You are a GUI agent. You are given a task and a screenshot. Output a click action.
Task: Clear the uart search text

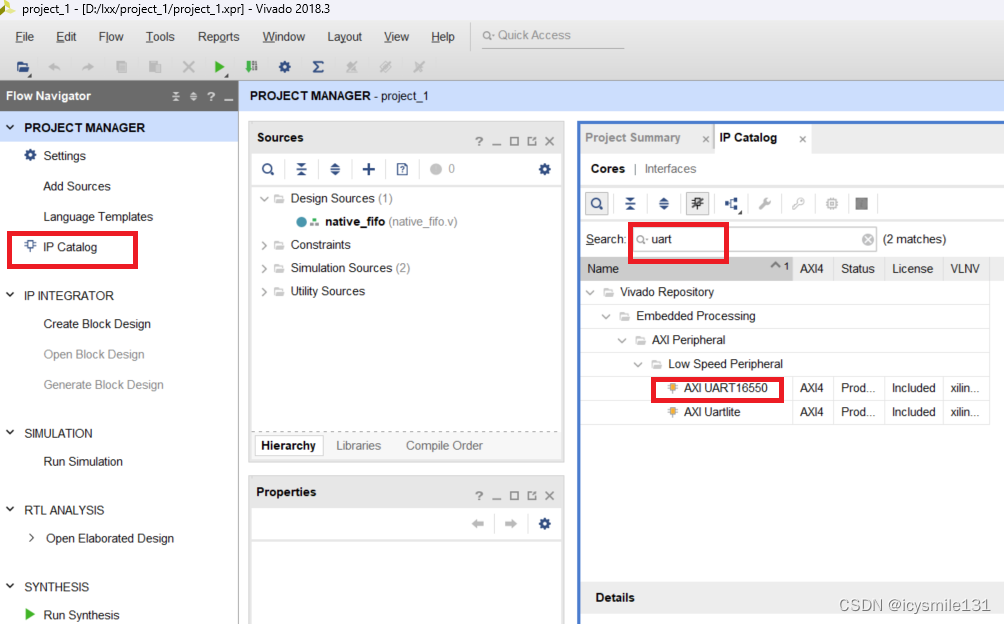(867, 239)
